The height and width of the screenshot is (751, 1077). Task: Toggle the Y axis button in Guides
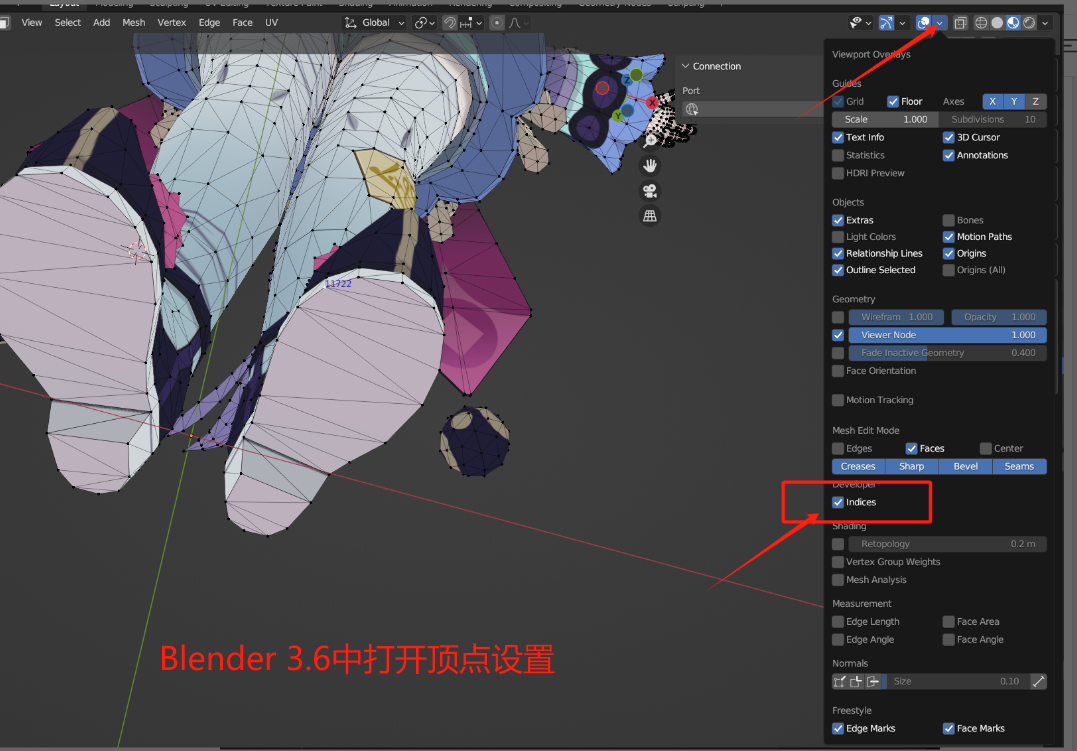1014,102
